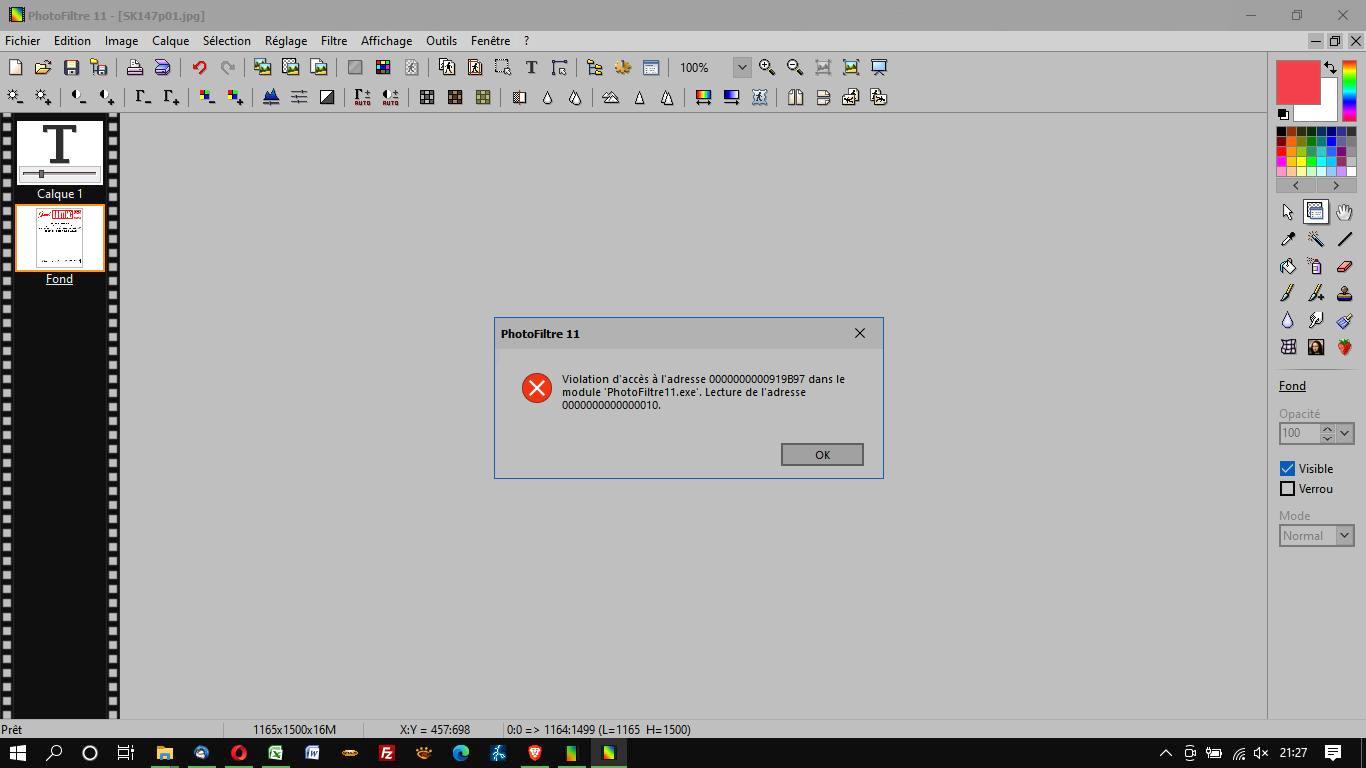Select the Hand move tool
Screen dimensions: 1366x768
(x=1344, y=212)
